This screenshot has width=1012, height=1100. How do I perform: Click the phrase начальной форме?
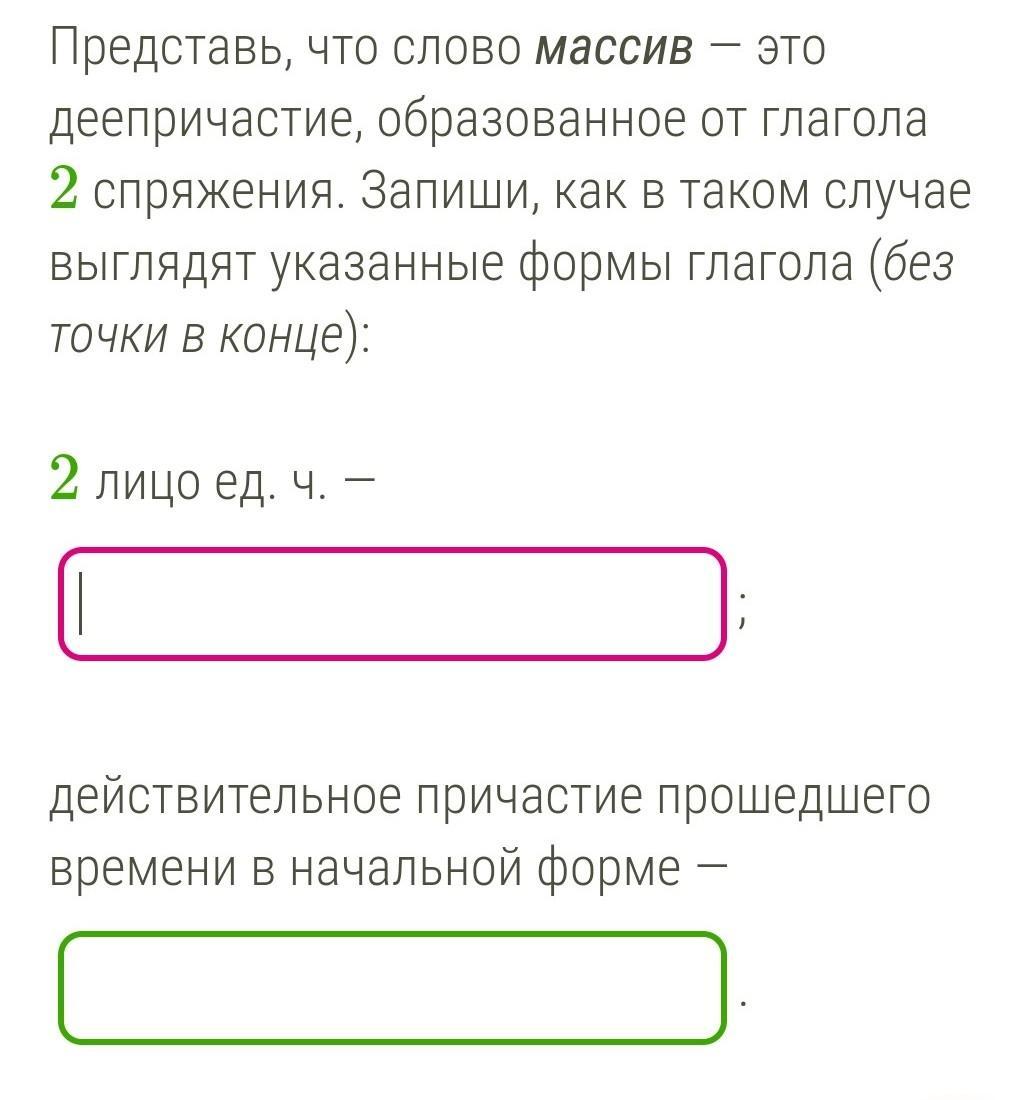[485, 870]
